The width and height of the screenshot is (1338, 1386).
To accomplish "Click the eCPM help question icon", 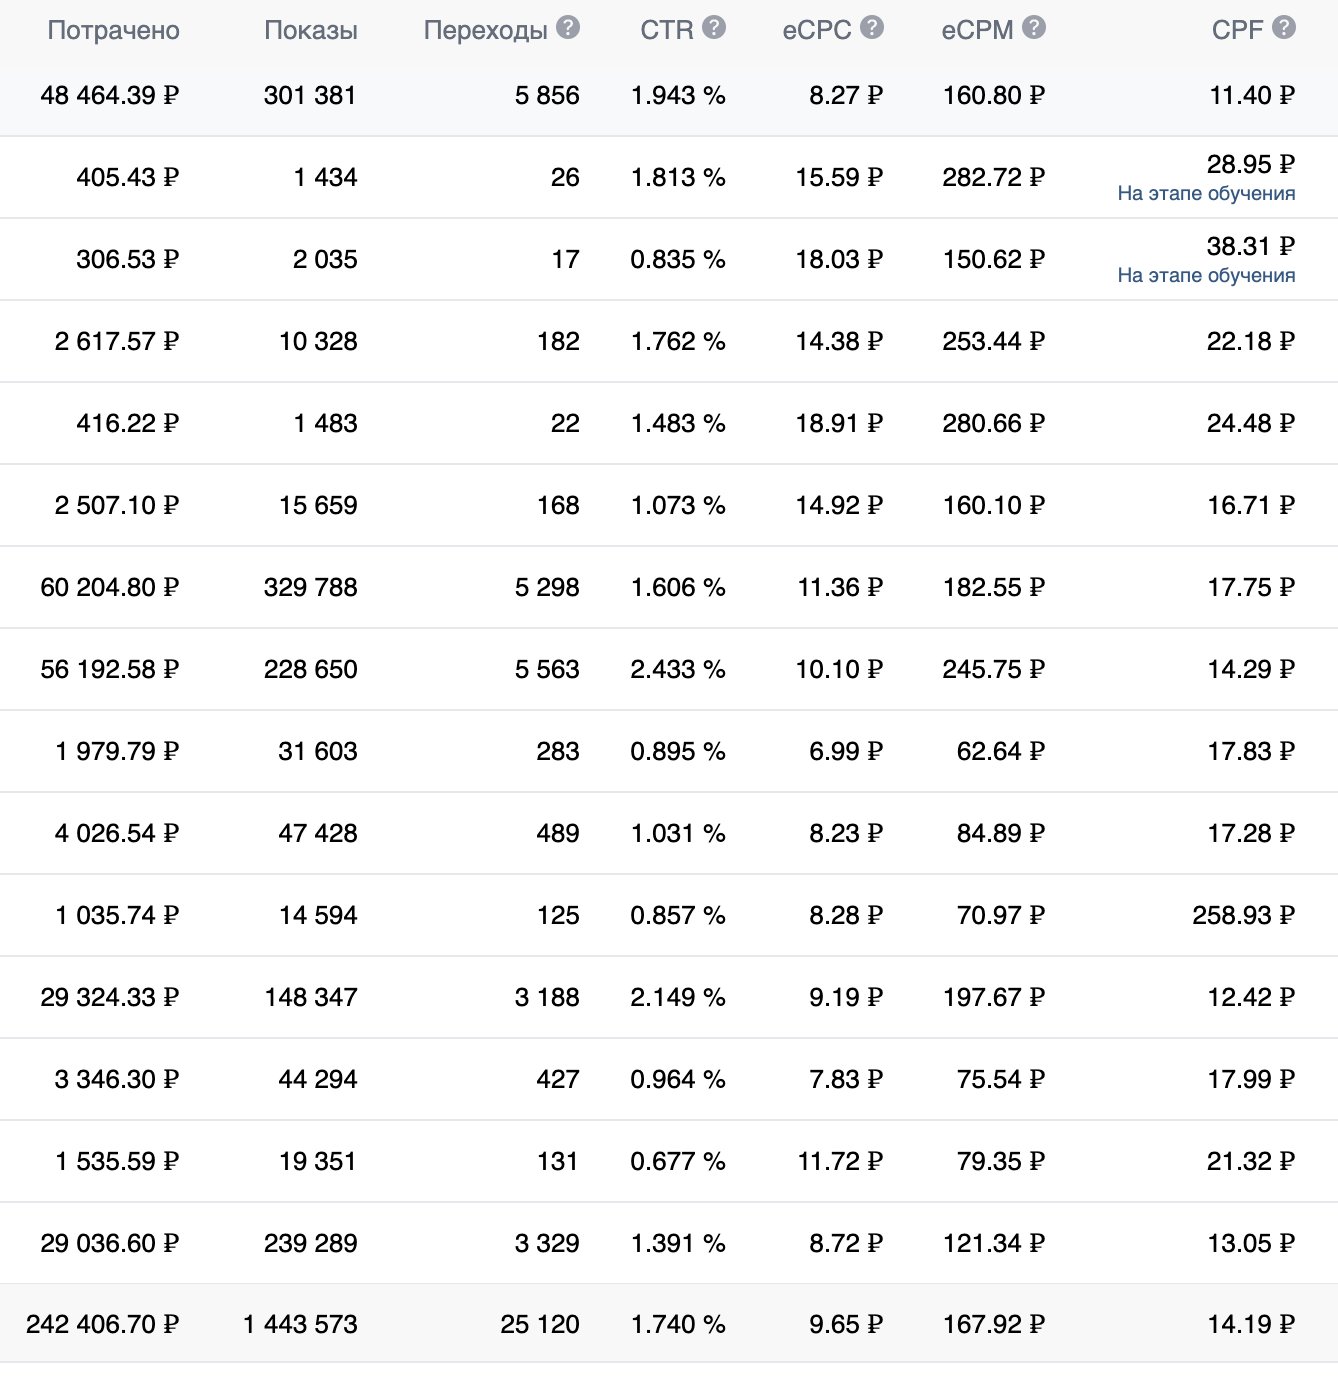I will click(1034, 27).
